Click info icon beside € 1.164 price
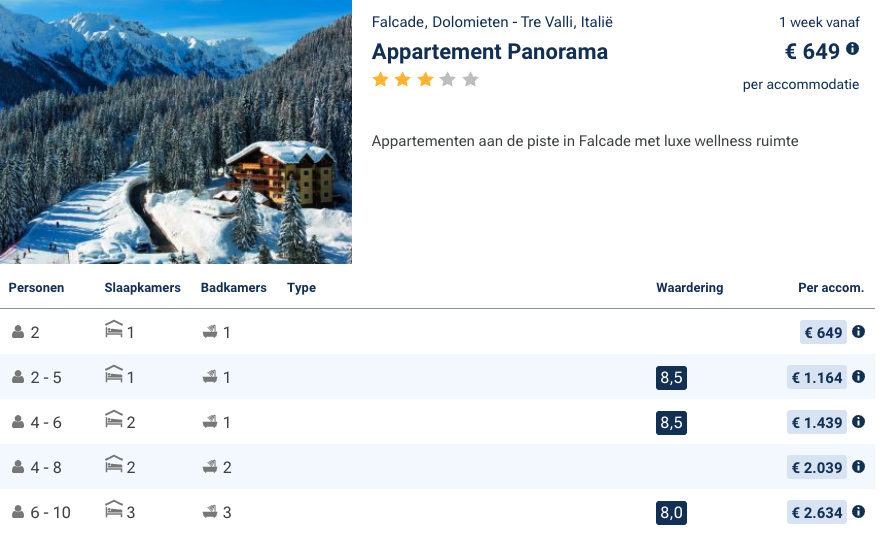Image resolution: width=879 pixels, height=535 pixels. pyautogui.click(x=858, y=377)
